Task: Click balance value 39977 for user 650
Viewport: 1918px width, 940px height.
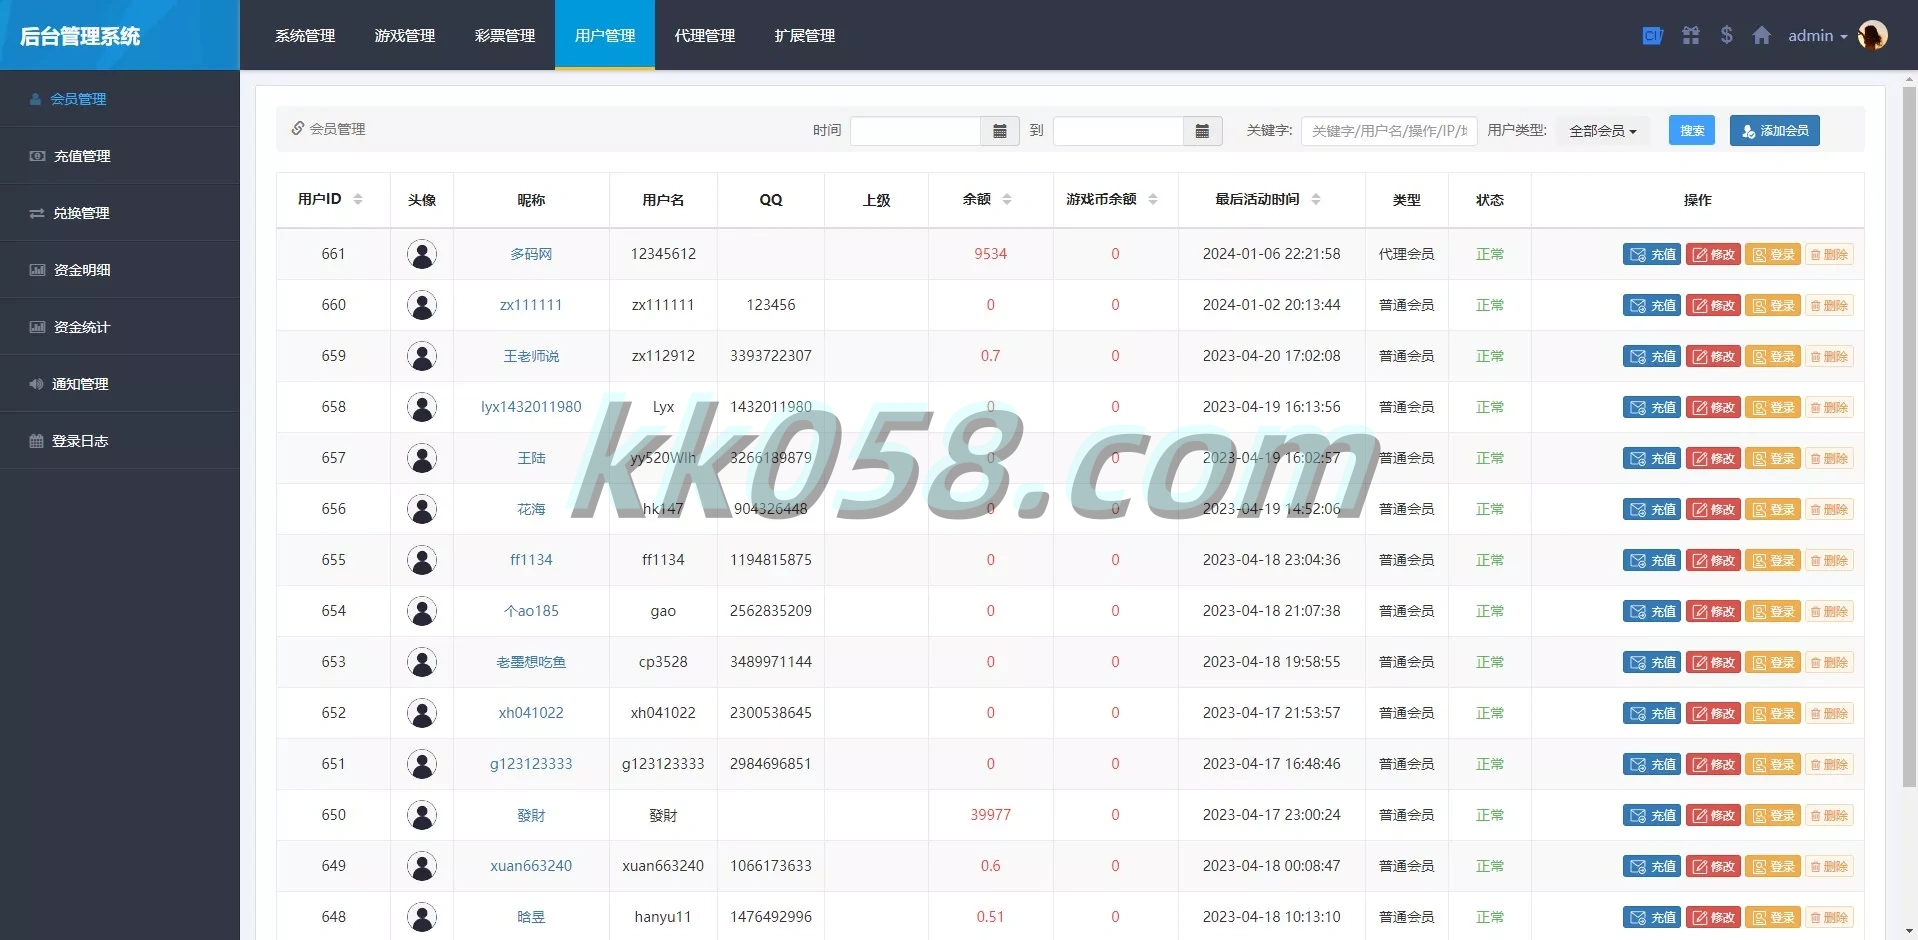Action: pyautogui.click(x=990, y=815)
